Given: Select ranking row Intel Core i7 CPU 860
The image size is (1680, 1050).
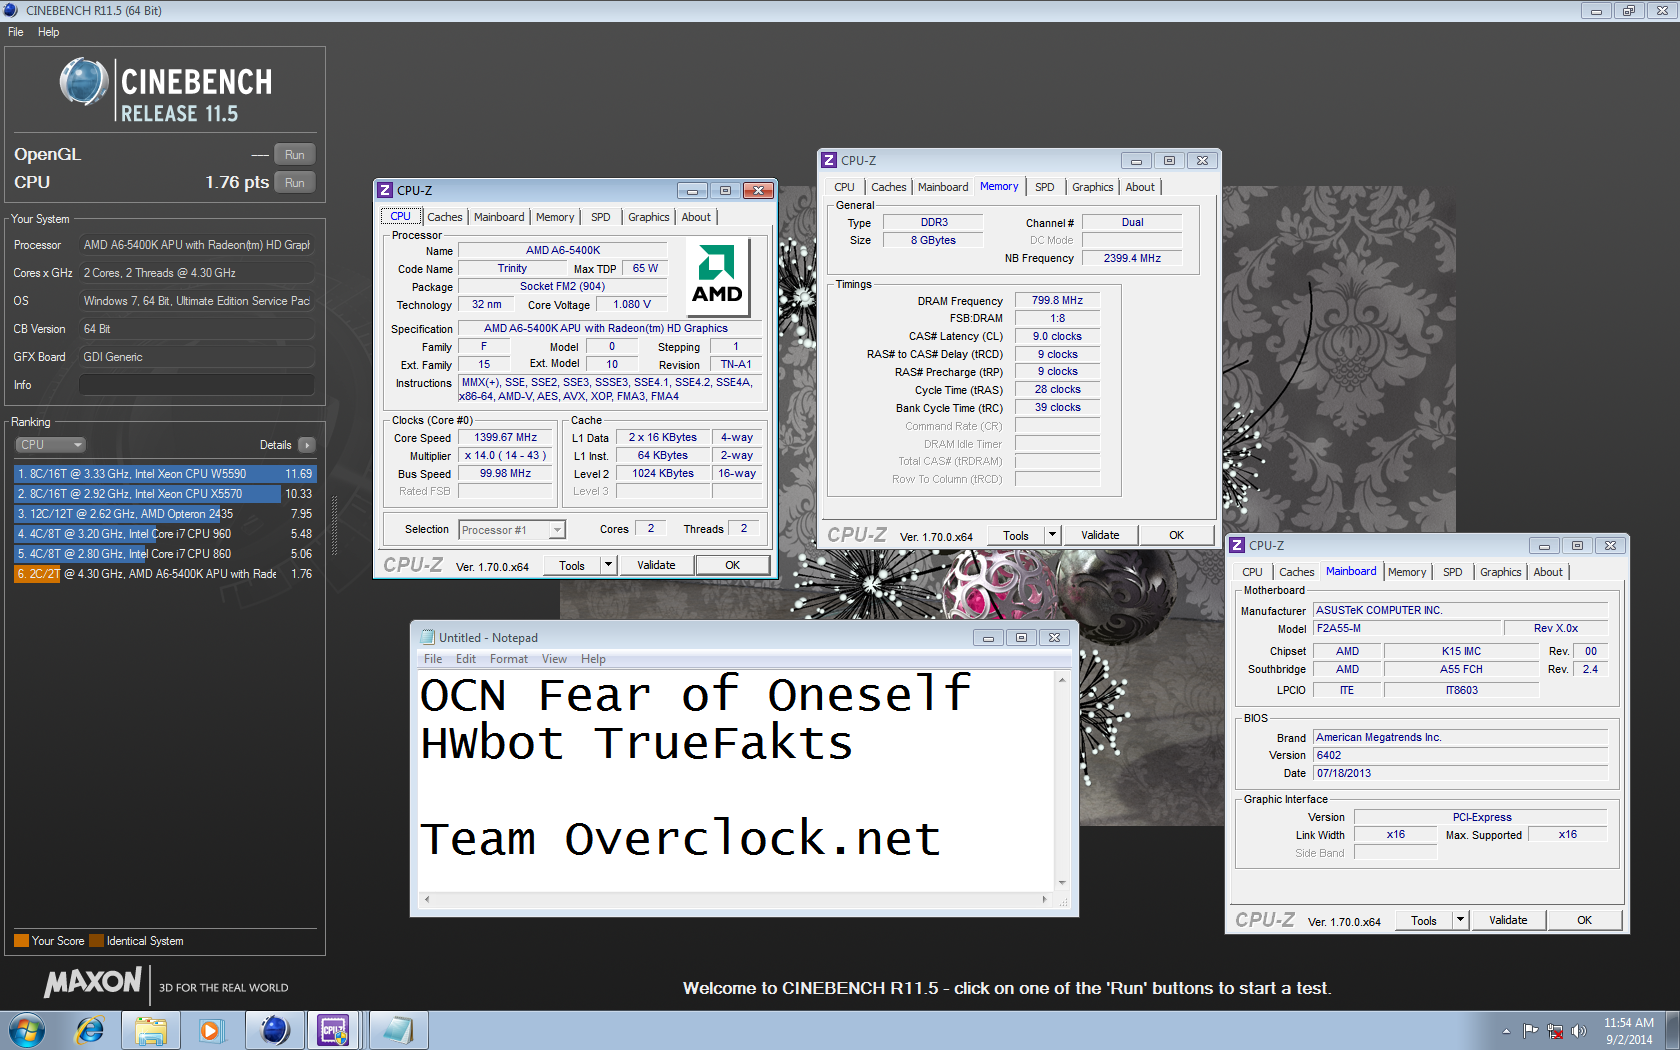Looking at the screenshot, I should 164,554.
